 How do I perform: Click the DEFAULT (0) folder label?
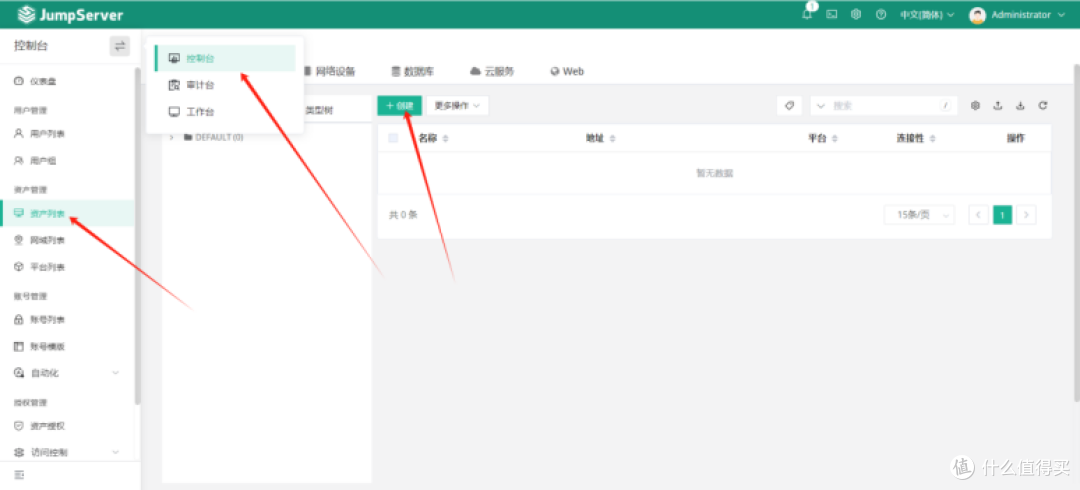point(219,137)
